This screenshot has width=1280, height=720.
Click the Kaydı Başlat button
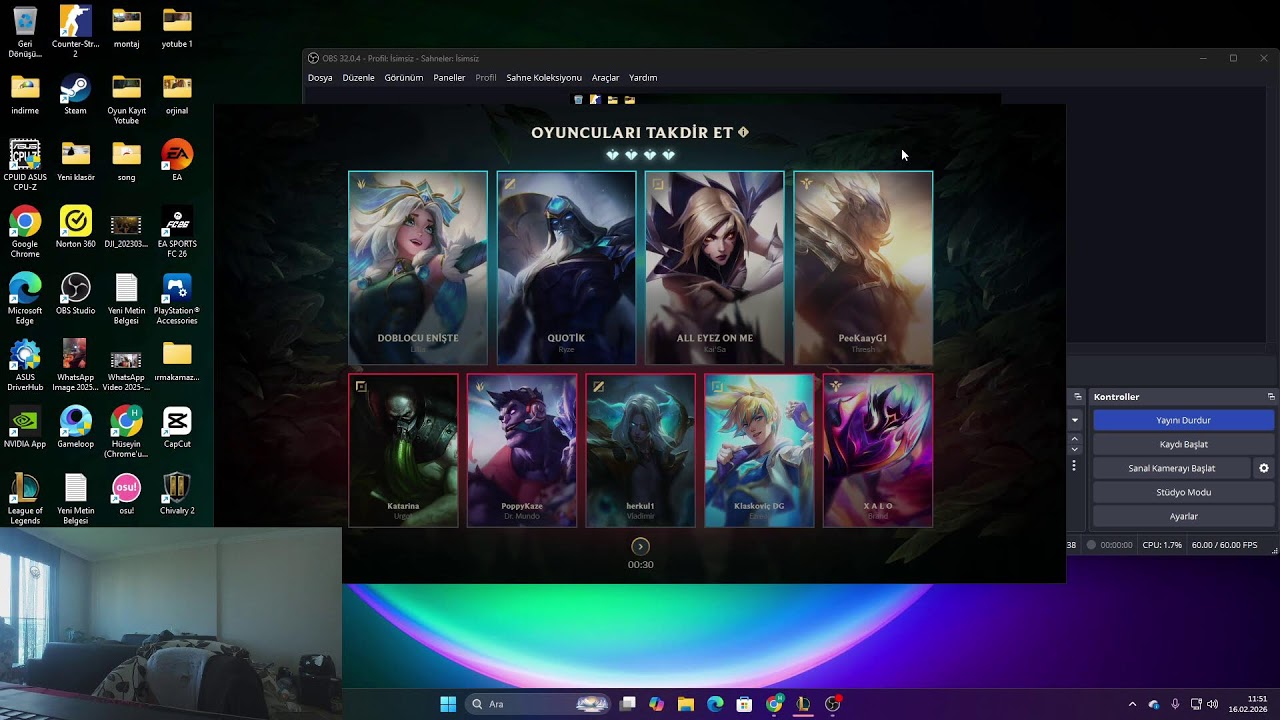1183,444
